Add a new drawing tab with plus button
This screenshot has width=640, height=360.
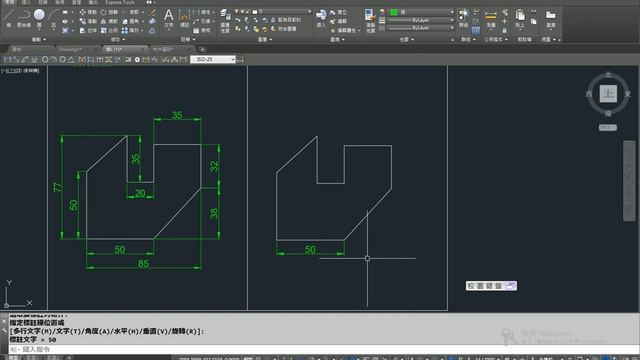pyautogui.click(x=202, y=49)
